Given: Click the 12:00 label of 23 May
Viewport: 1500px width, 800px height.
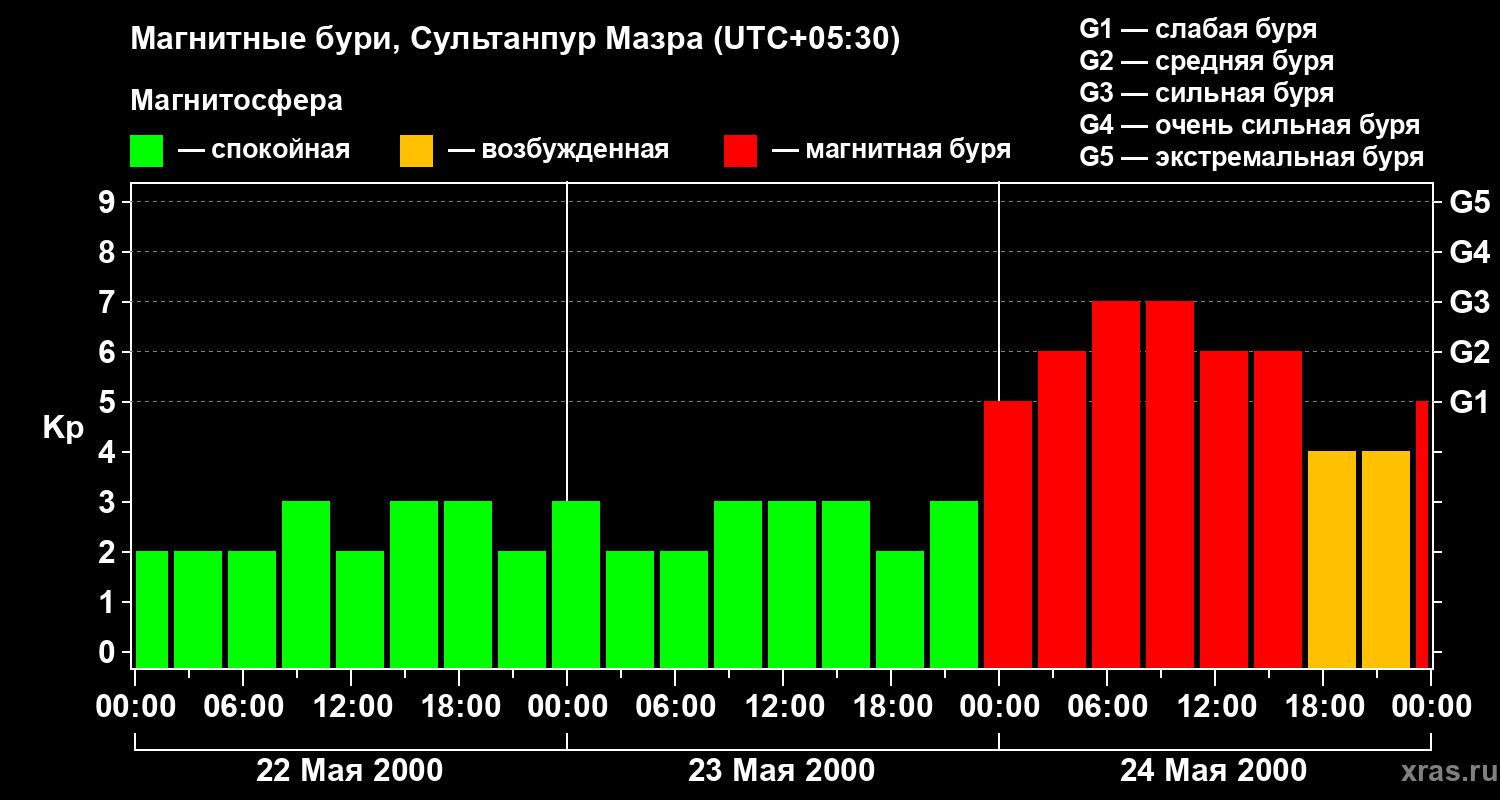Looking at the screenshot, I should click(783, 707).
